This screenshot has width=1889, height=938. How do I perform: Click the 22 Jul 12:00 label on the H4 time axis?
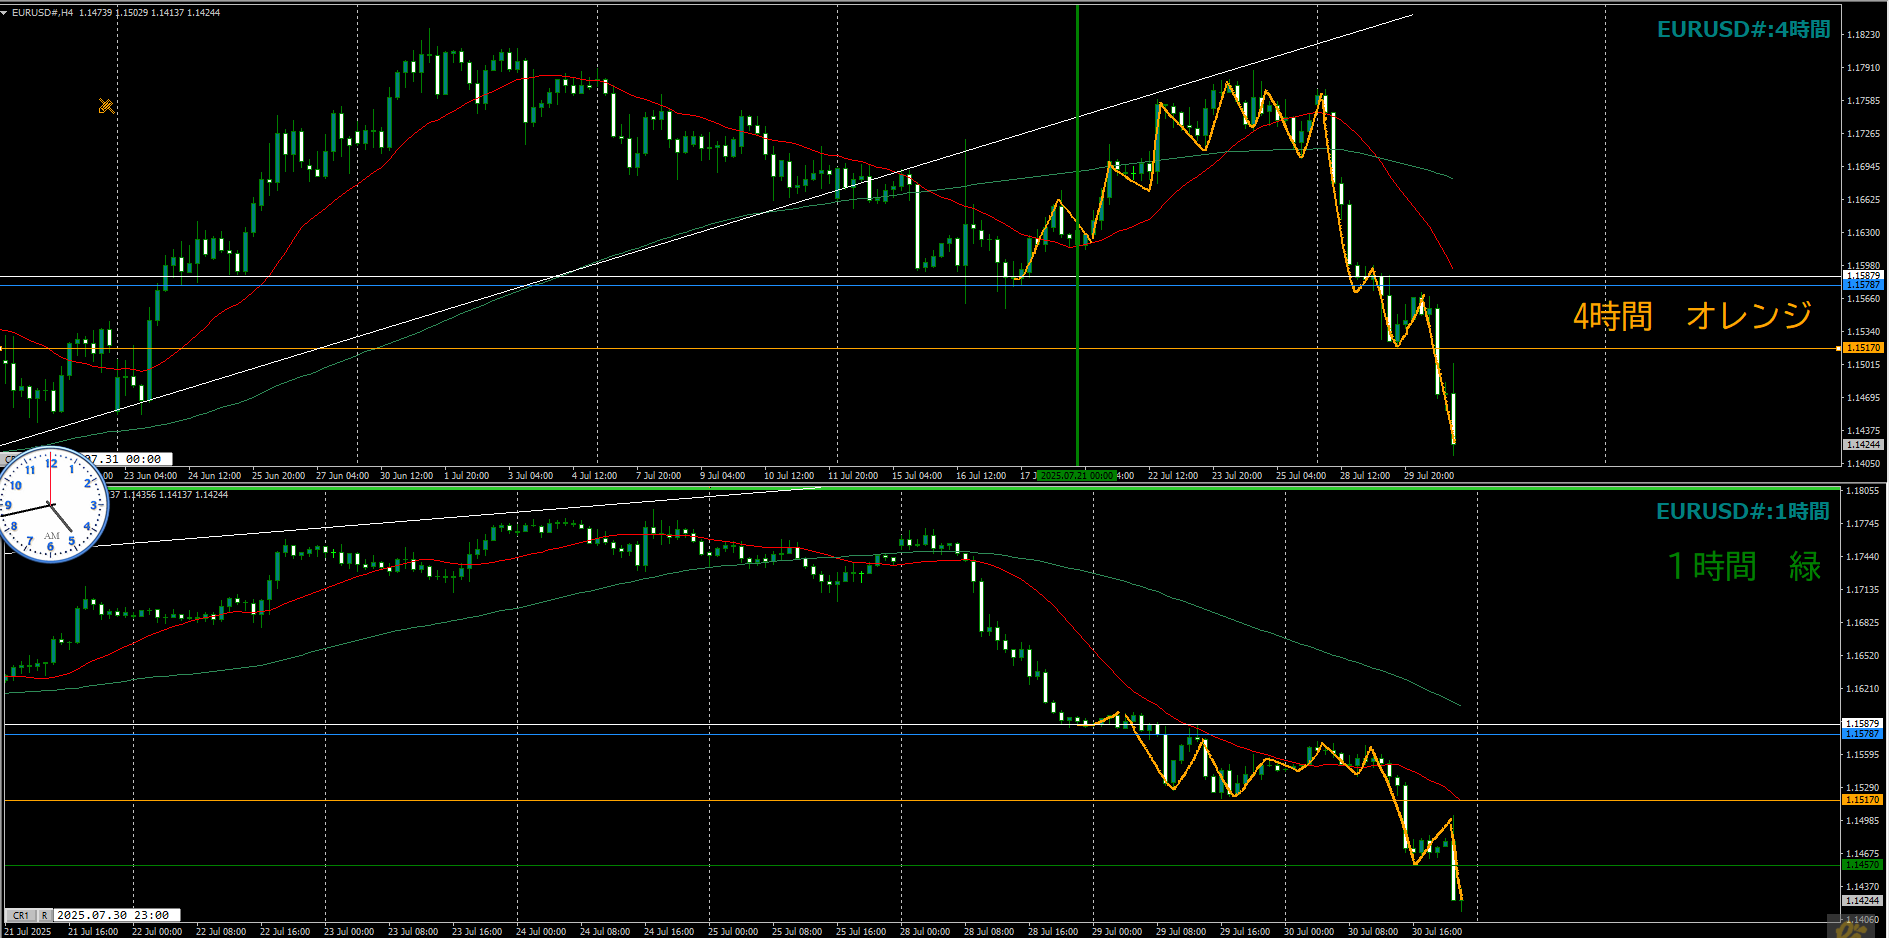[x=1172, y=476]
